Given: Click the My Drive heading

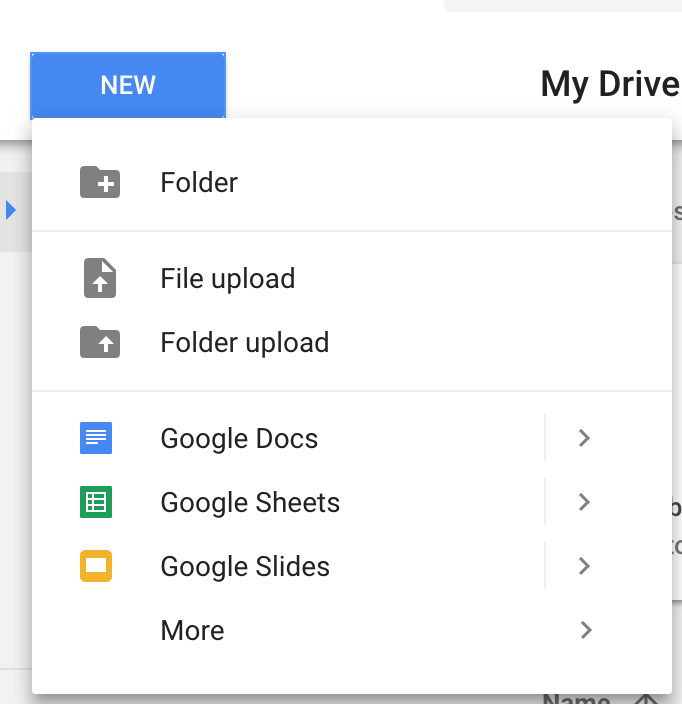Looking at the screenshot, I should [x=610, y=84].
